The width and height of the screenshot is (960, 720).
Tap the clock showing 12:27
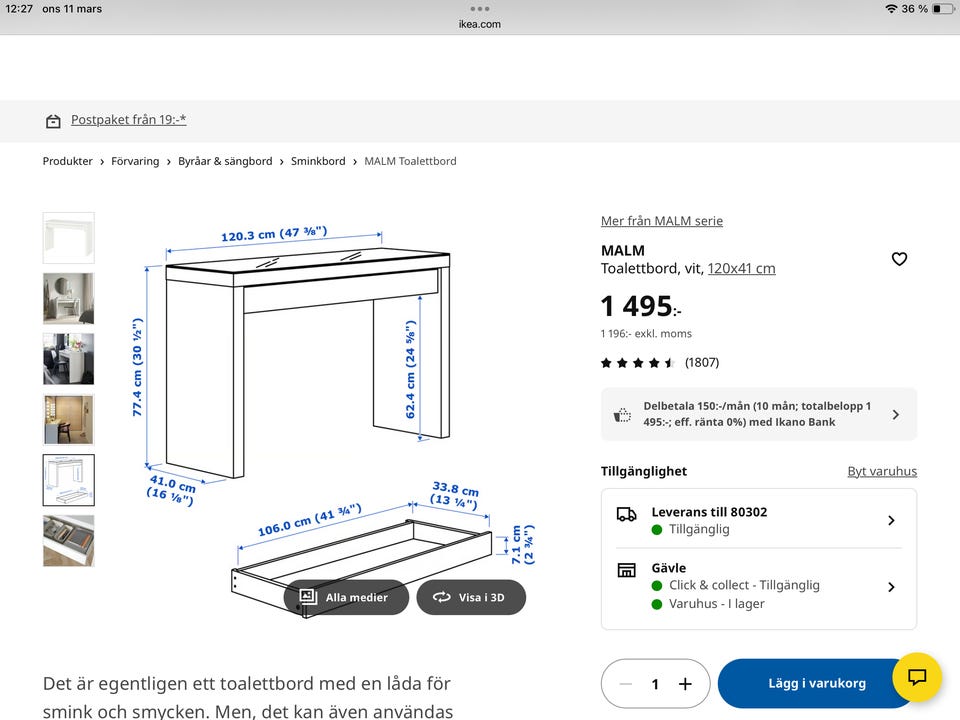tap(19, 9)
